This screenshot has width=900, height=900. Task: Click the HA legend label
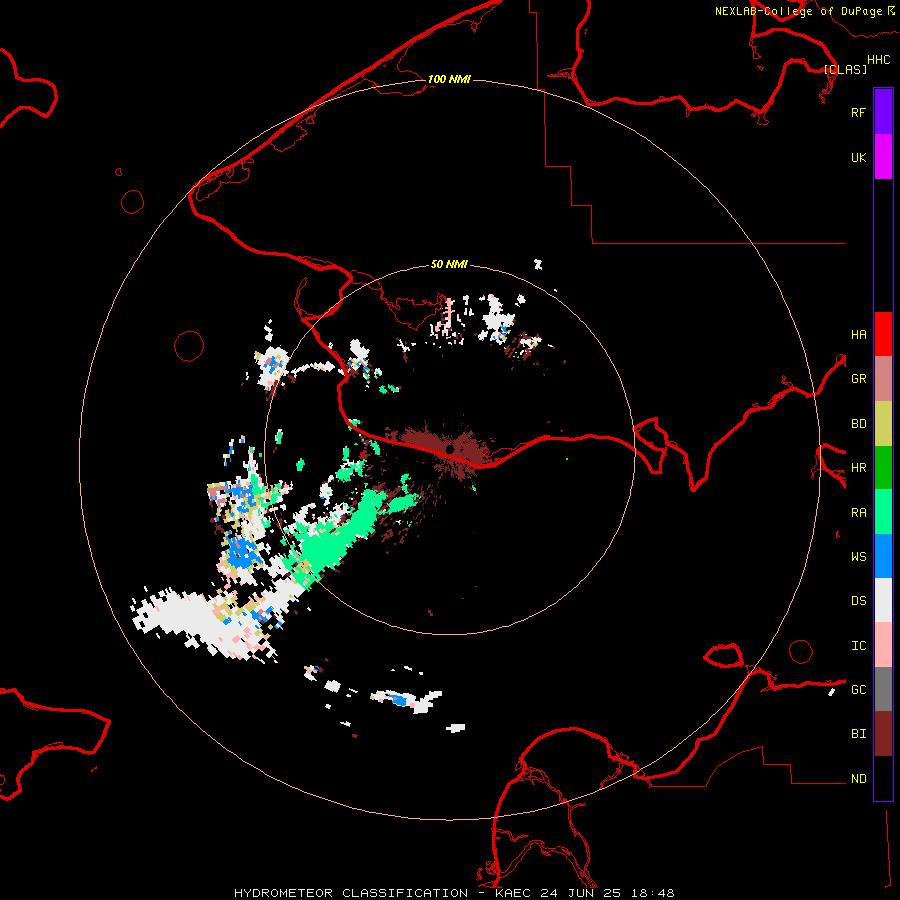(858, 334)
